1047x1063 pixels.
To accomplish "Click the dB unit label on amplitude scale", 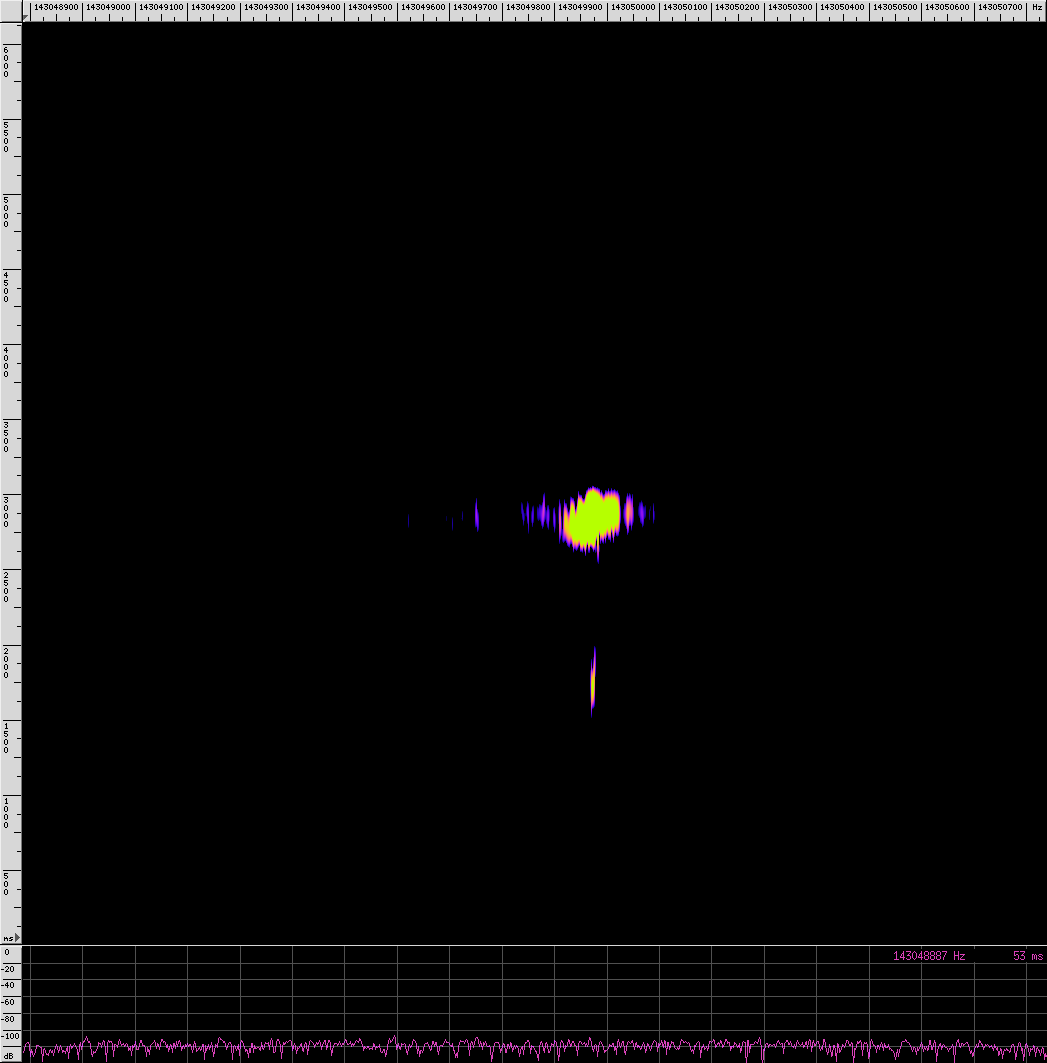I will [8, 1056].
